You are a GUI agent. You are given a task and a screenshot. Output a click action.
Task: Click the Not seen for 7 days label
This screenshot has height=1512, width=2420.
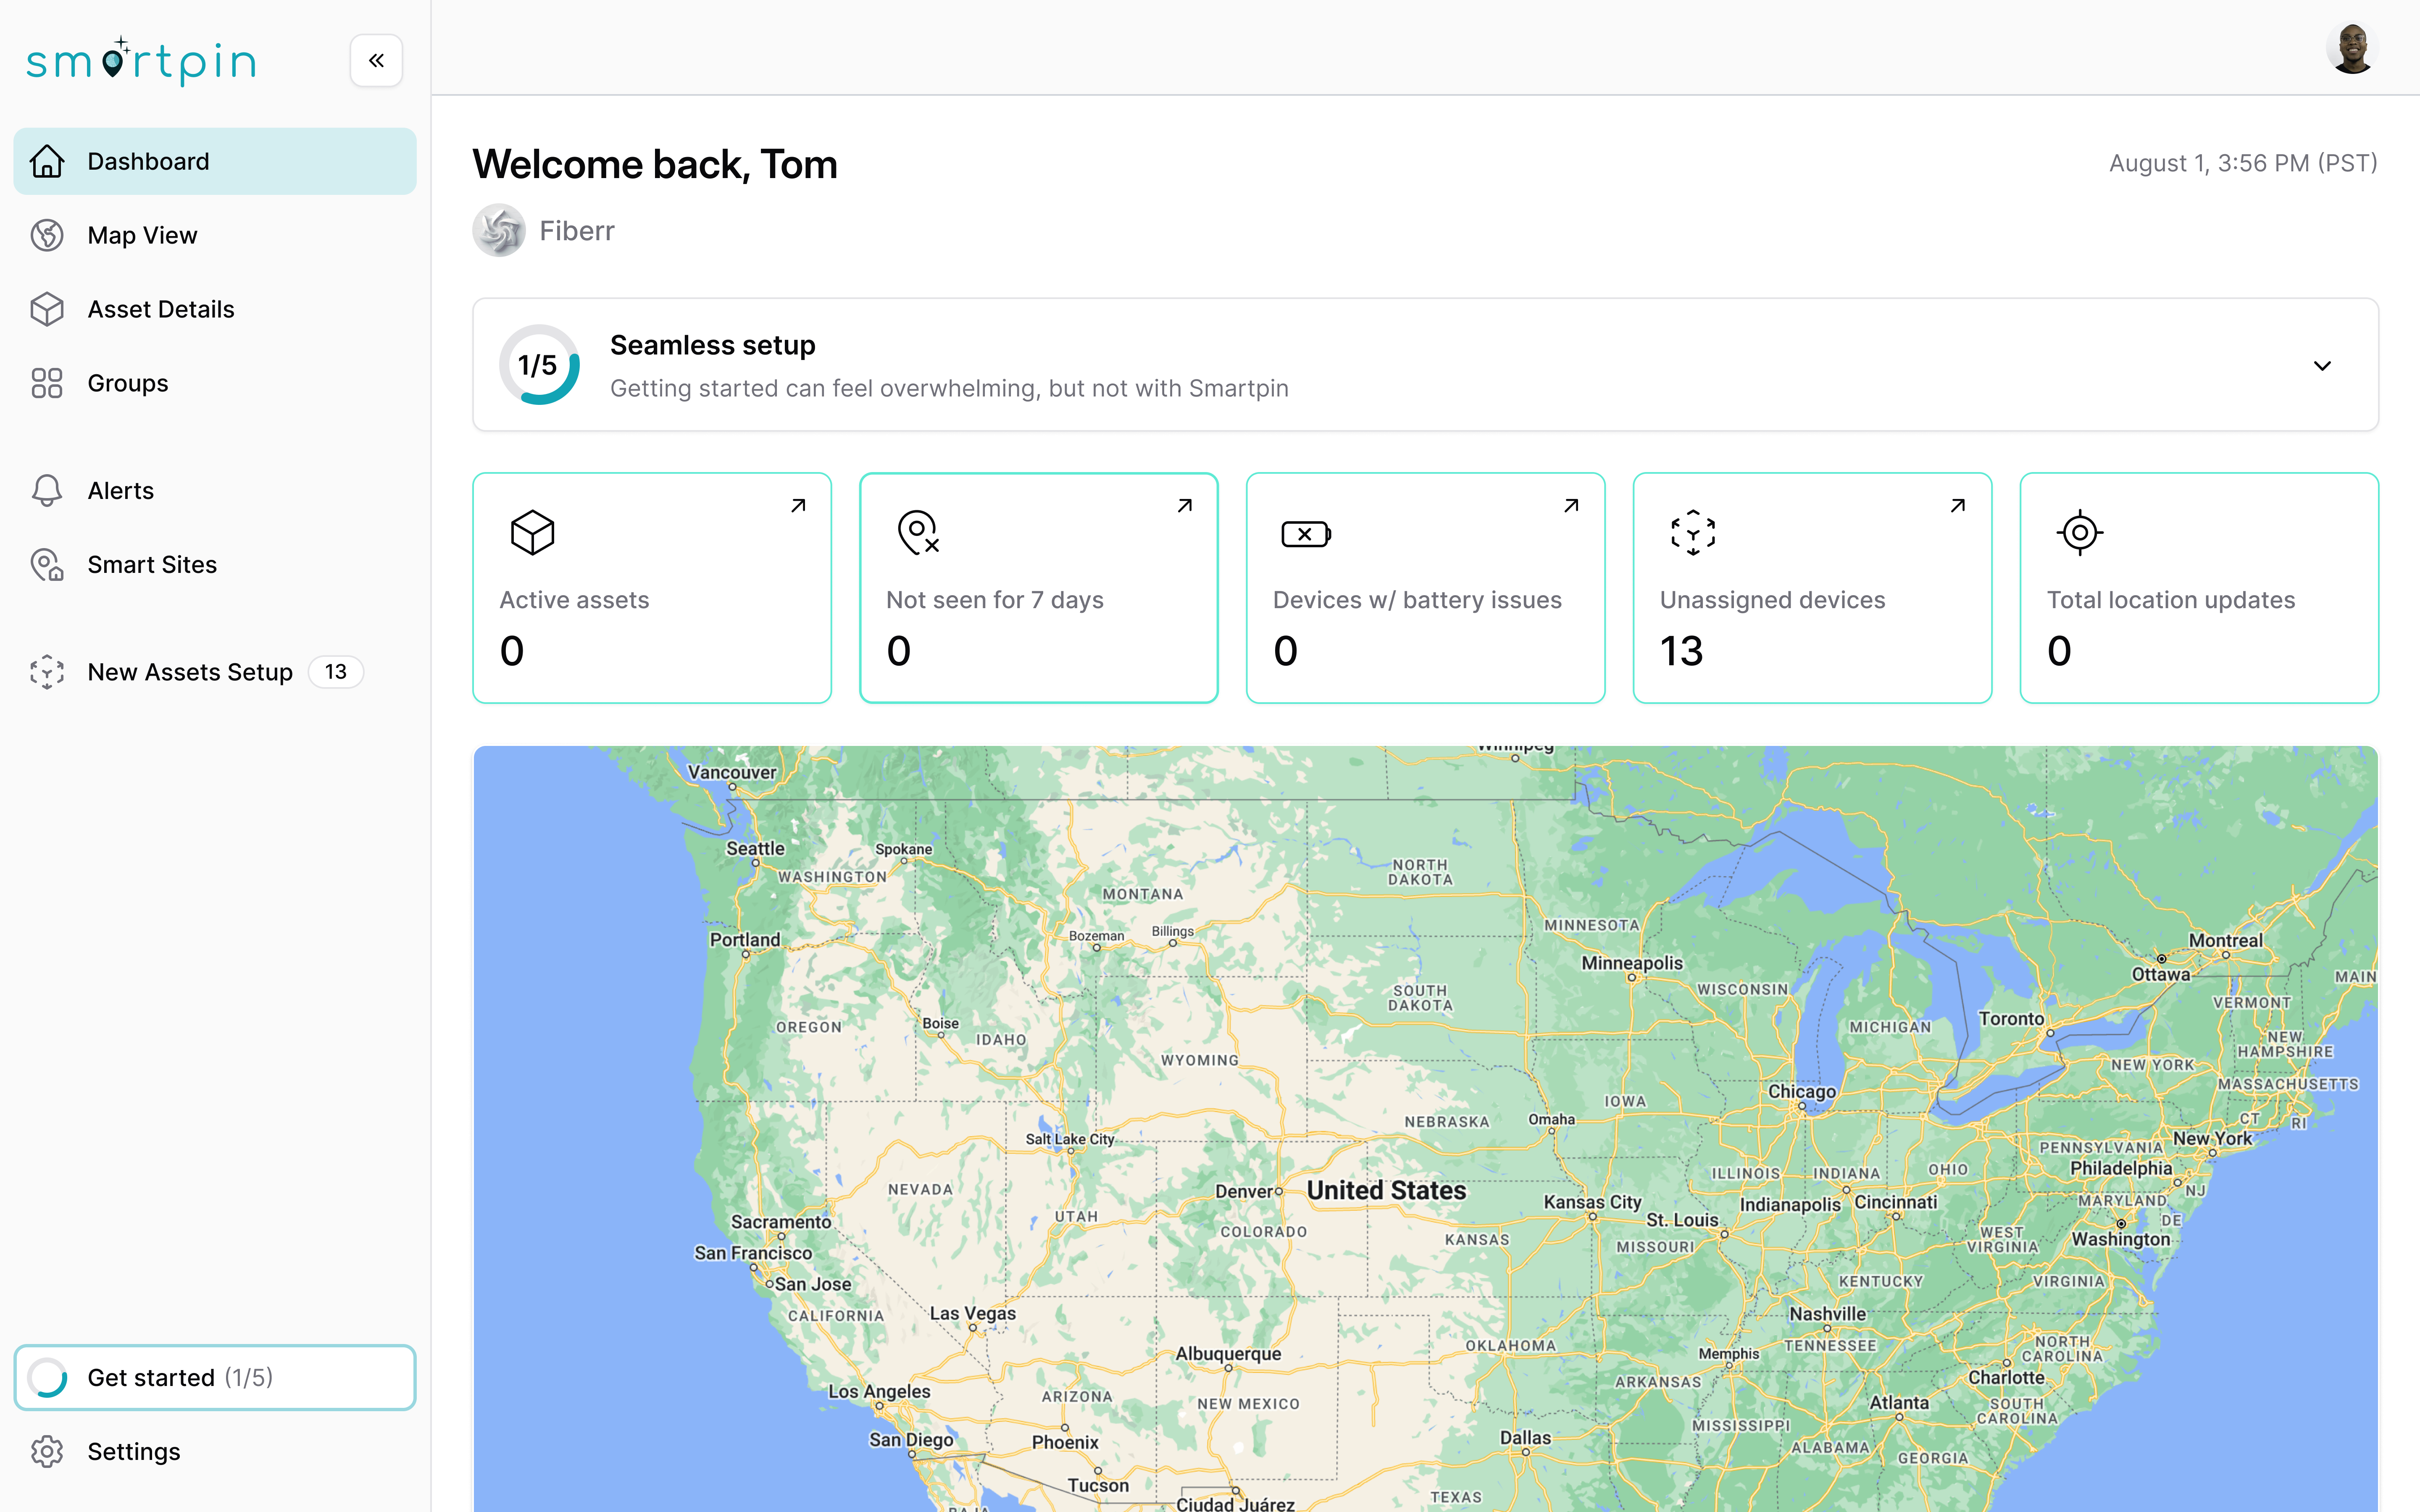point(995,600)
